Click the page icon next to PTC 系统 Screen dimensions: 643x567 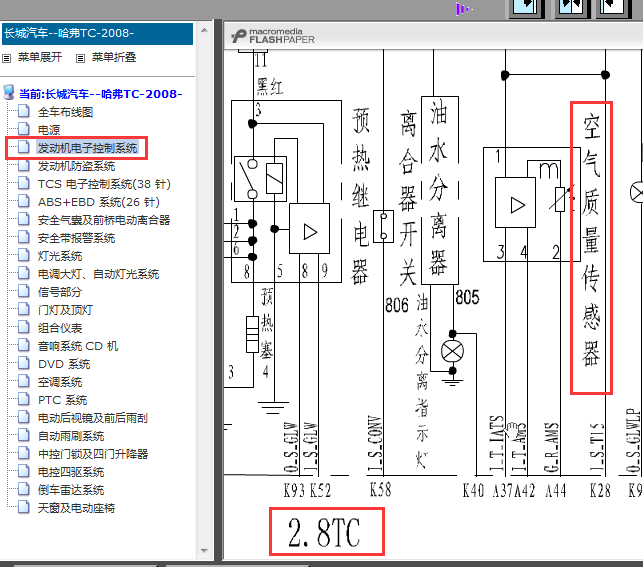tap(24, 400)
